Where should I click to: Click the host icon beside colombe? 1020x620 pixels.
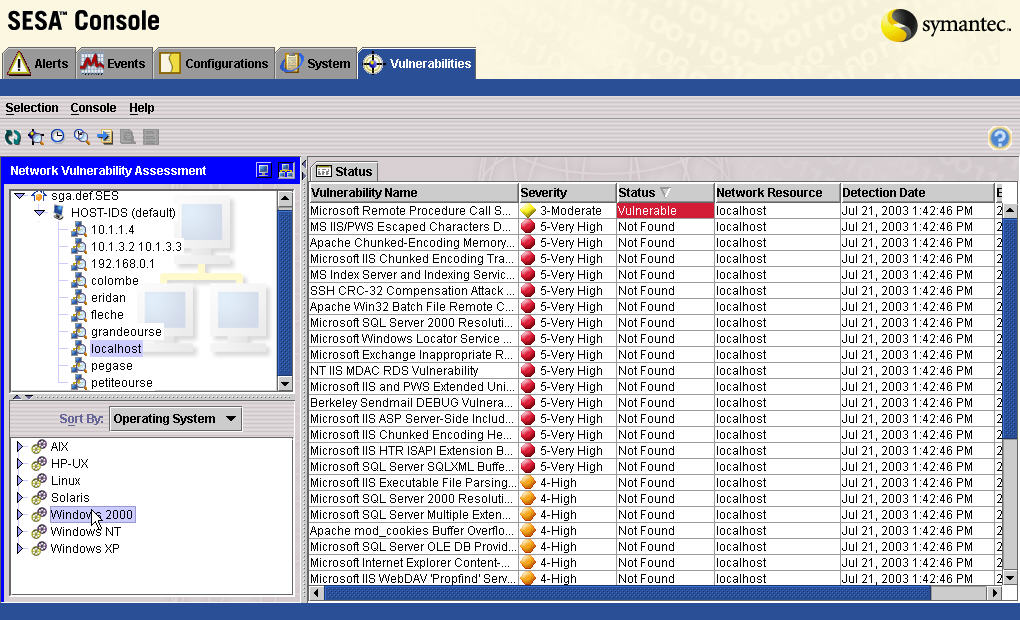point(79,280)
